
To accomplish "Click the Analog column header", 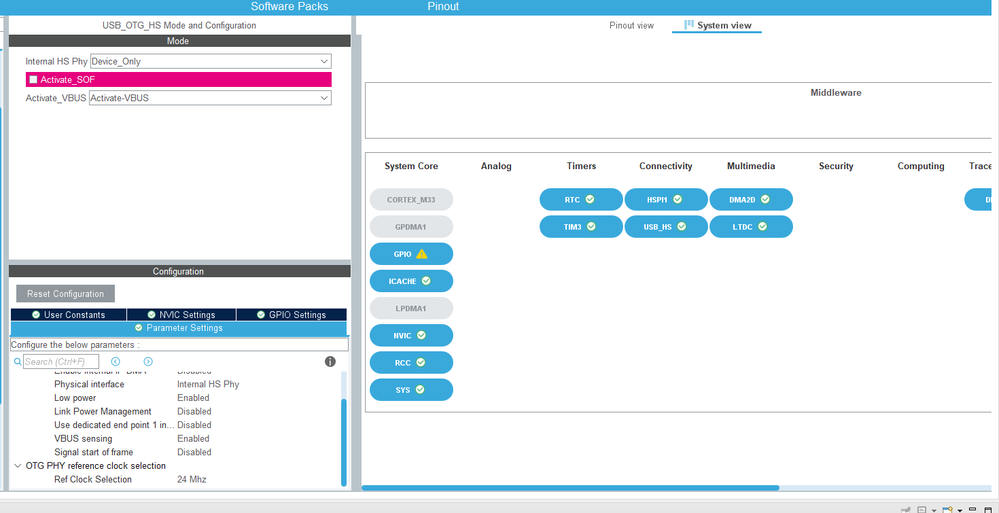I will [496, 166].
